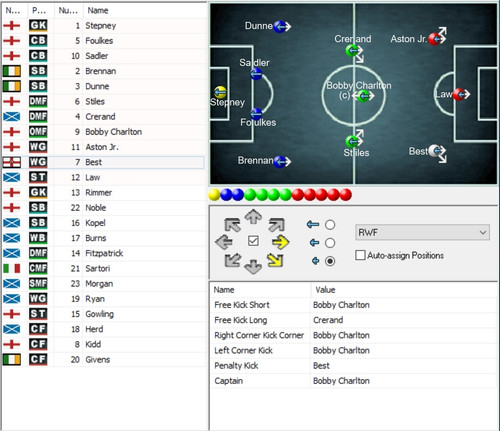
Task: Click the Scottish flag beside Crerand
Action: [x=12, y=116]
